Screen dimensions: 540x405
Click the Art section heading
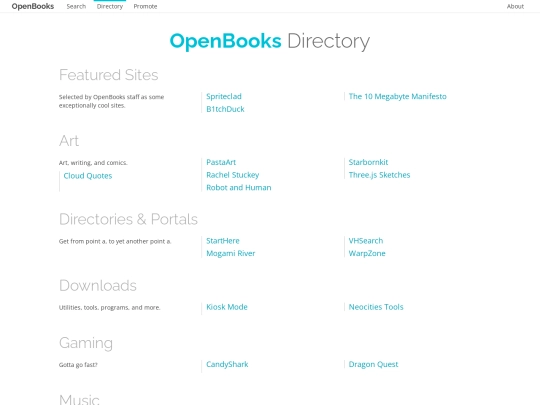tap(69, 141)
